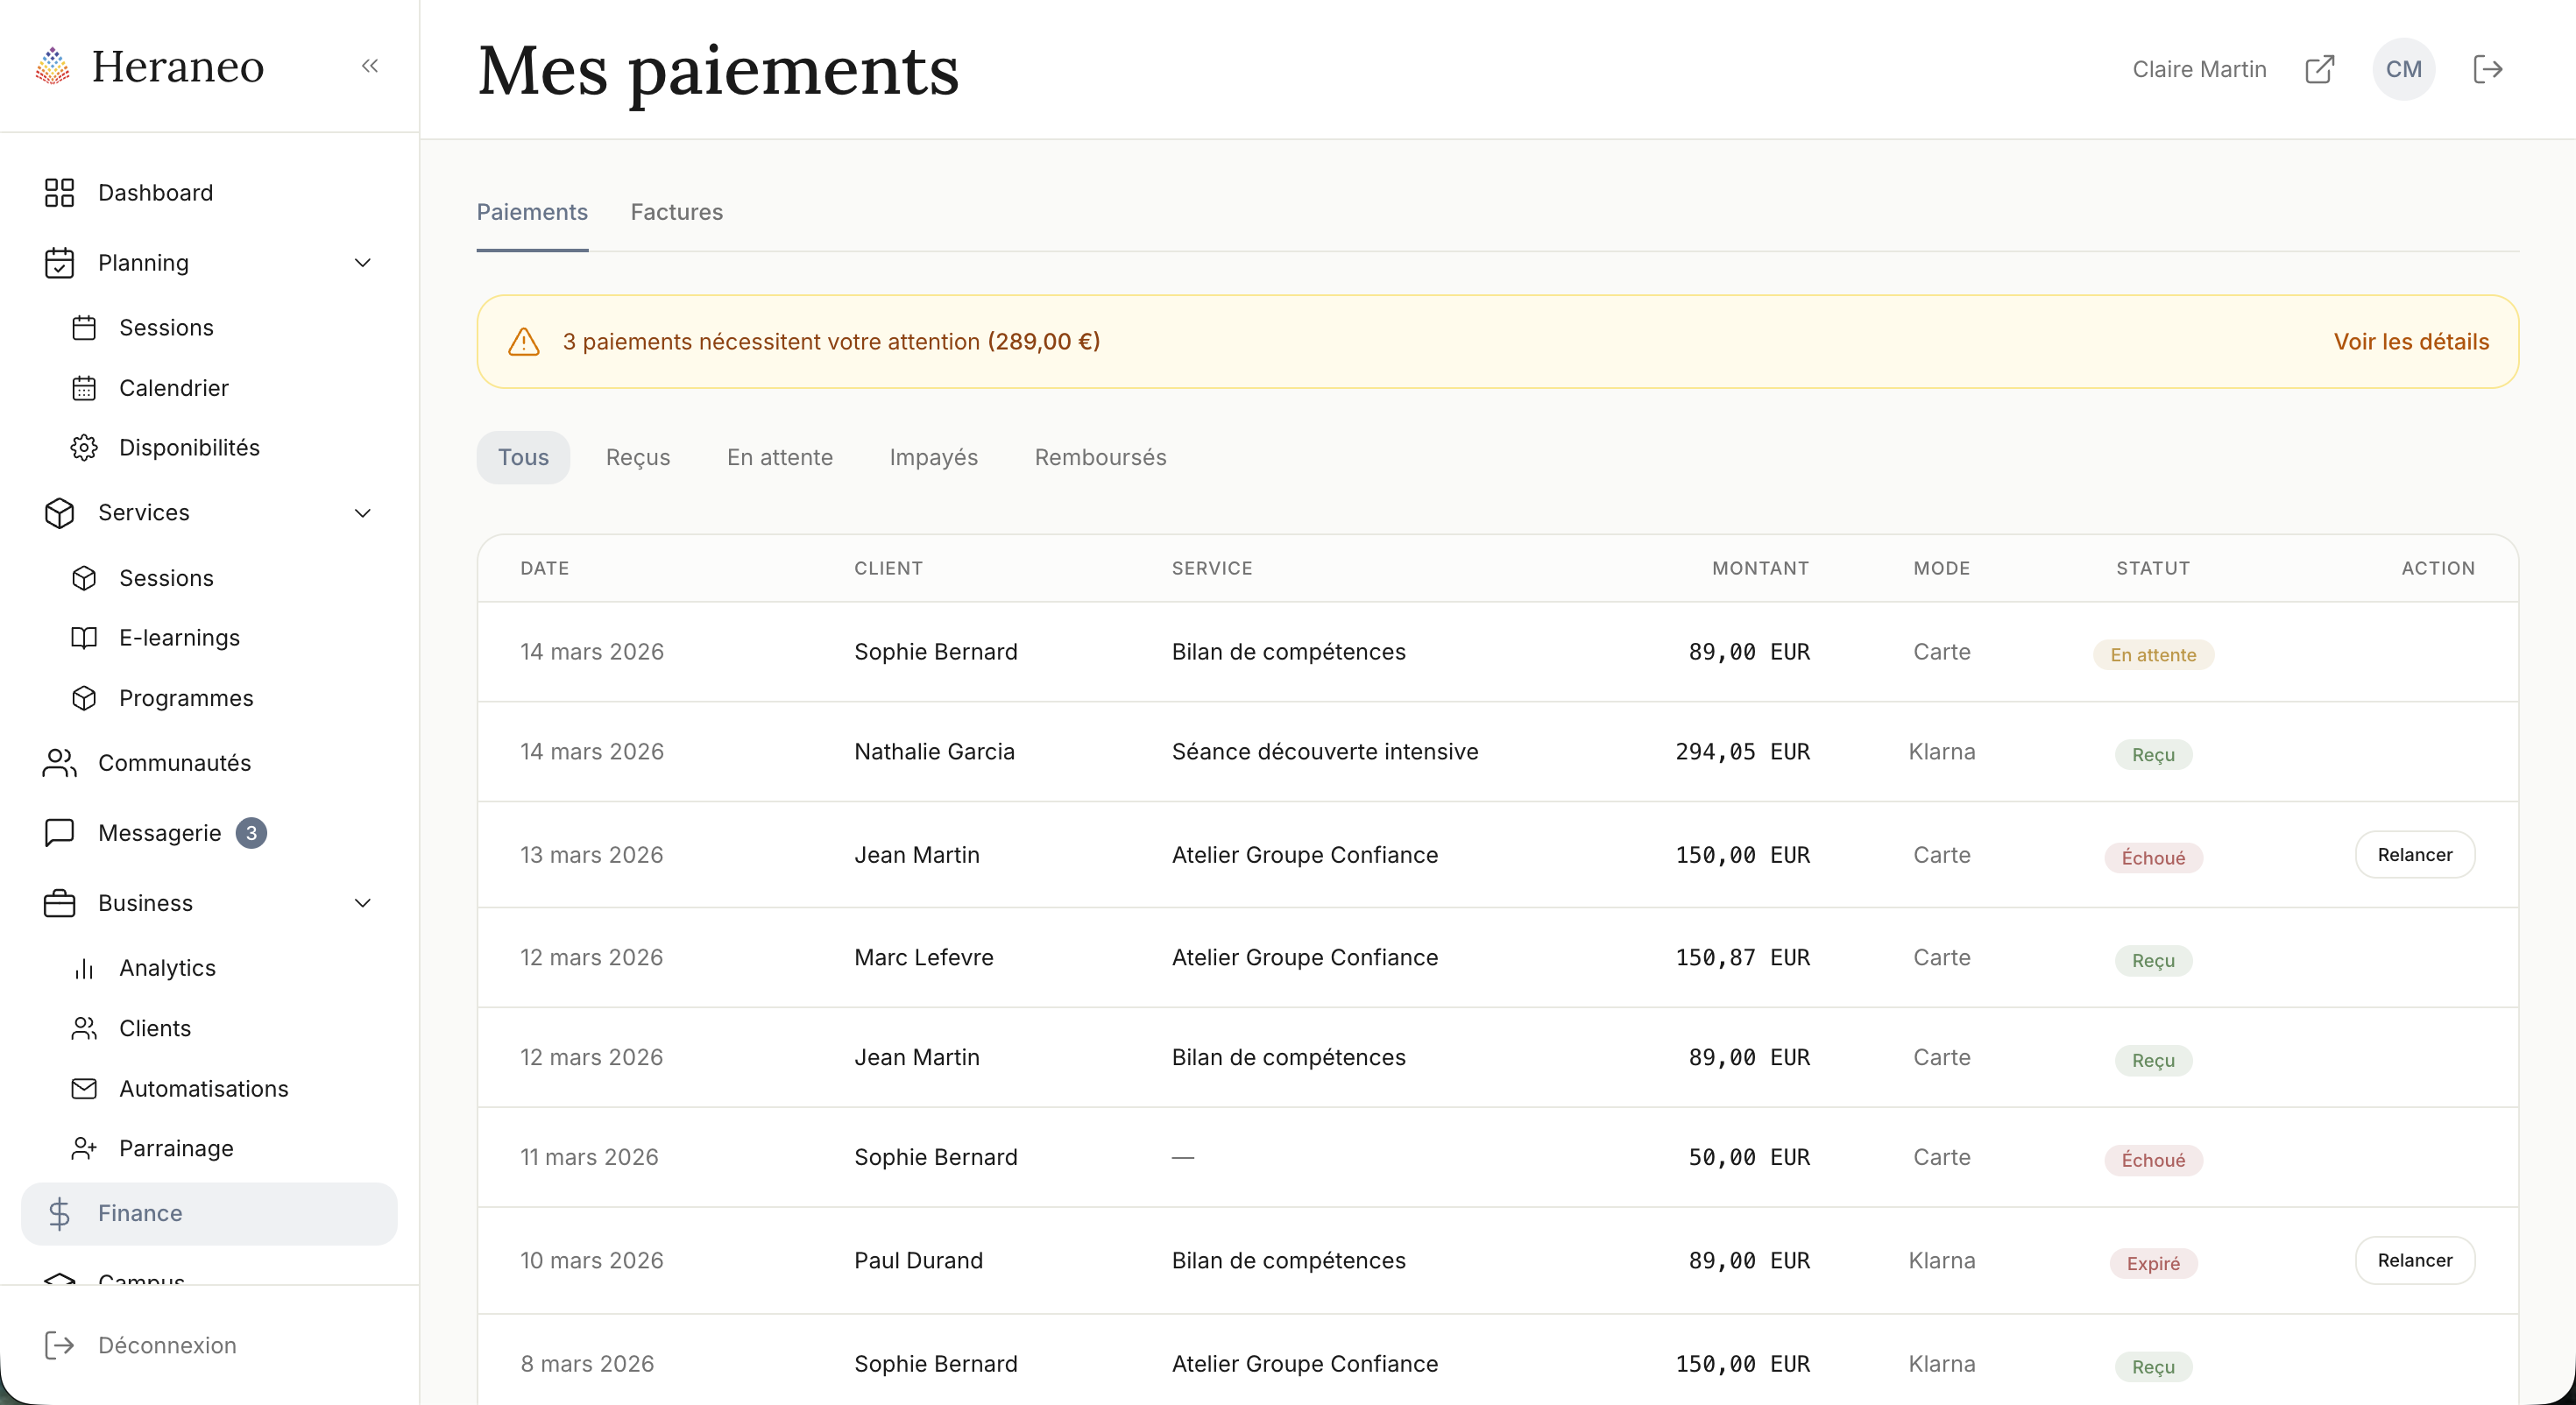Click the logout icon in top header
The width and height of the screenshot is (2576, 1405).
click(2487, 69)
